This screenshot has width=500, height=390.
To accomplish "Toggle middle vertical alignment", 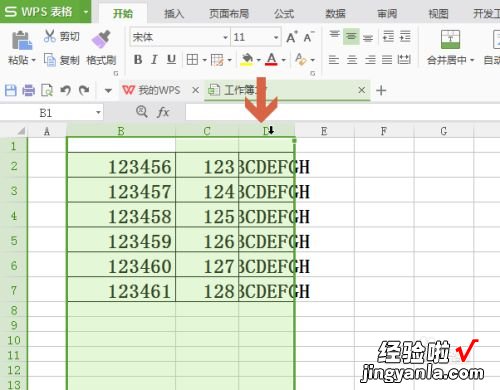I will coord(351,36).
